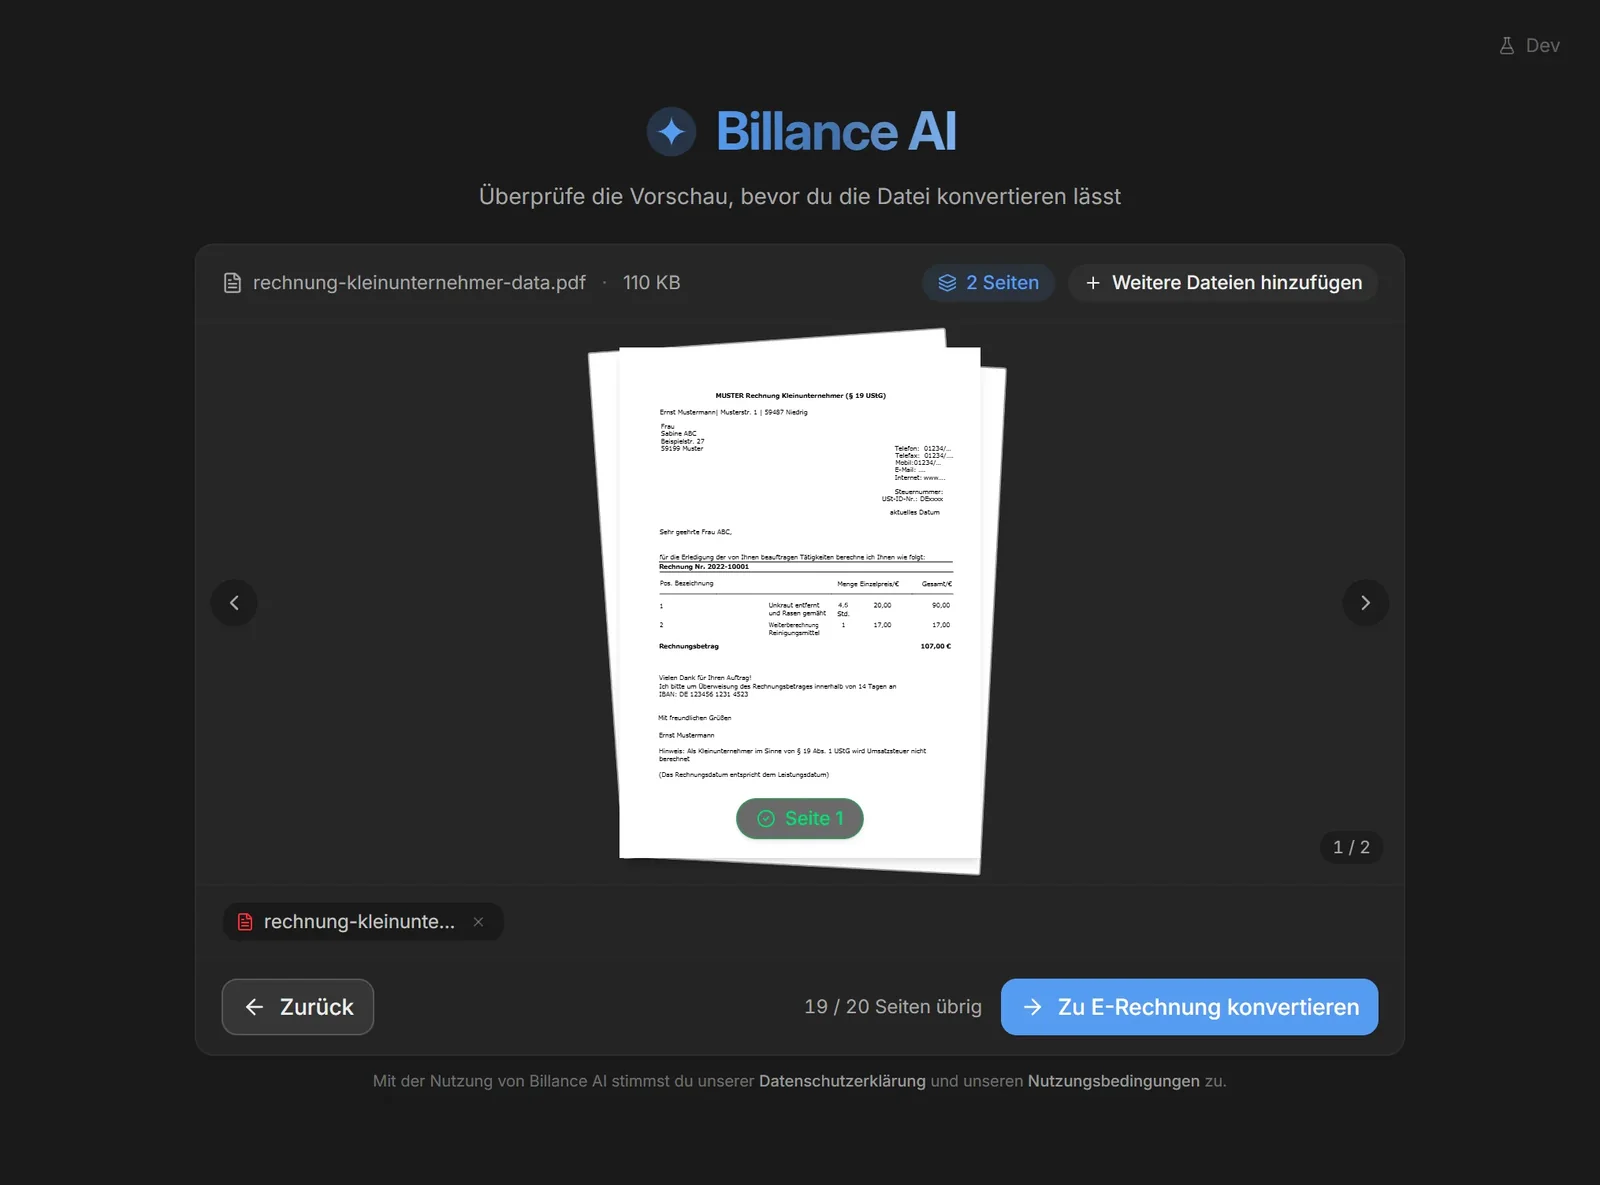Go back with the Zurück button

coord(298,1007)
